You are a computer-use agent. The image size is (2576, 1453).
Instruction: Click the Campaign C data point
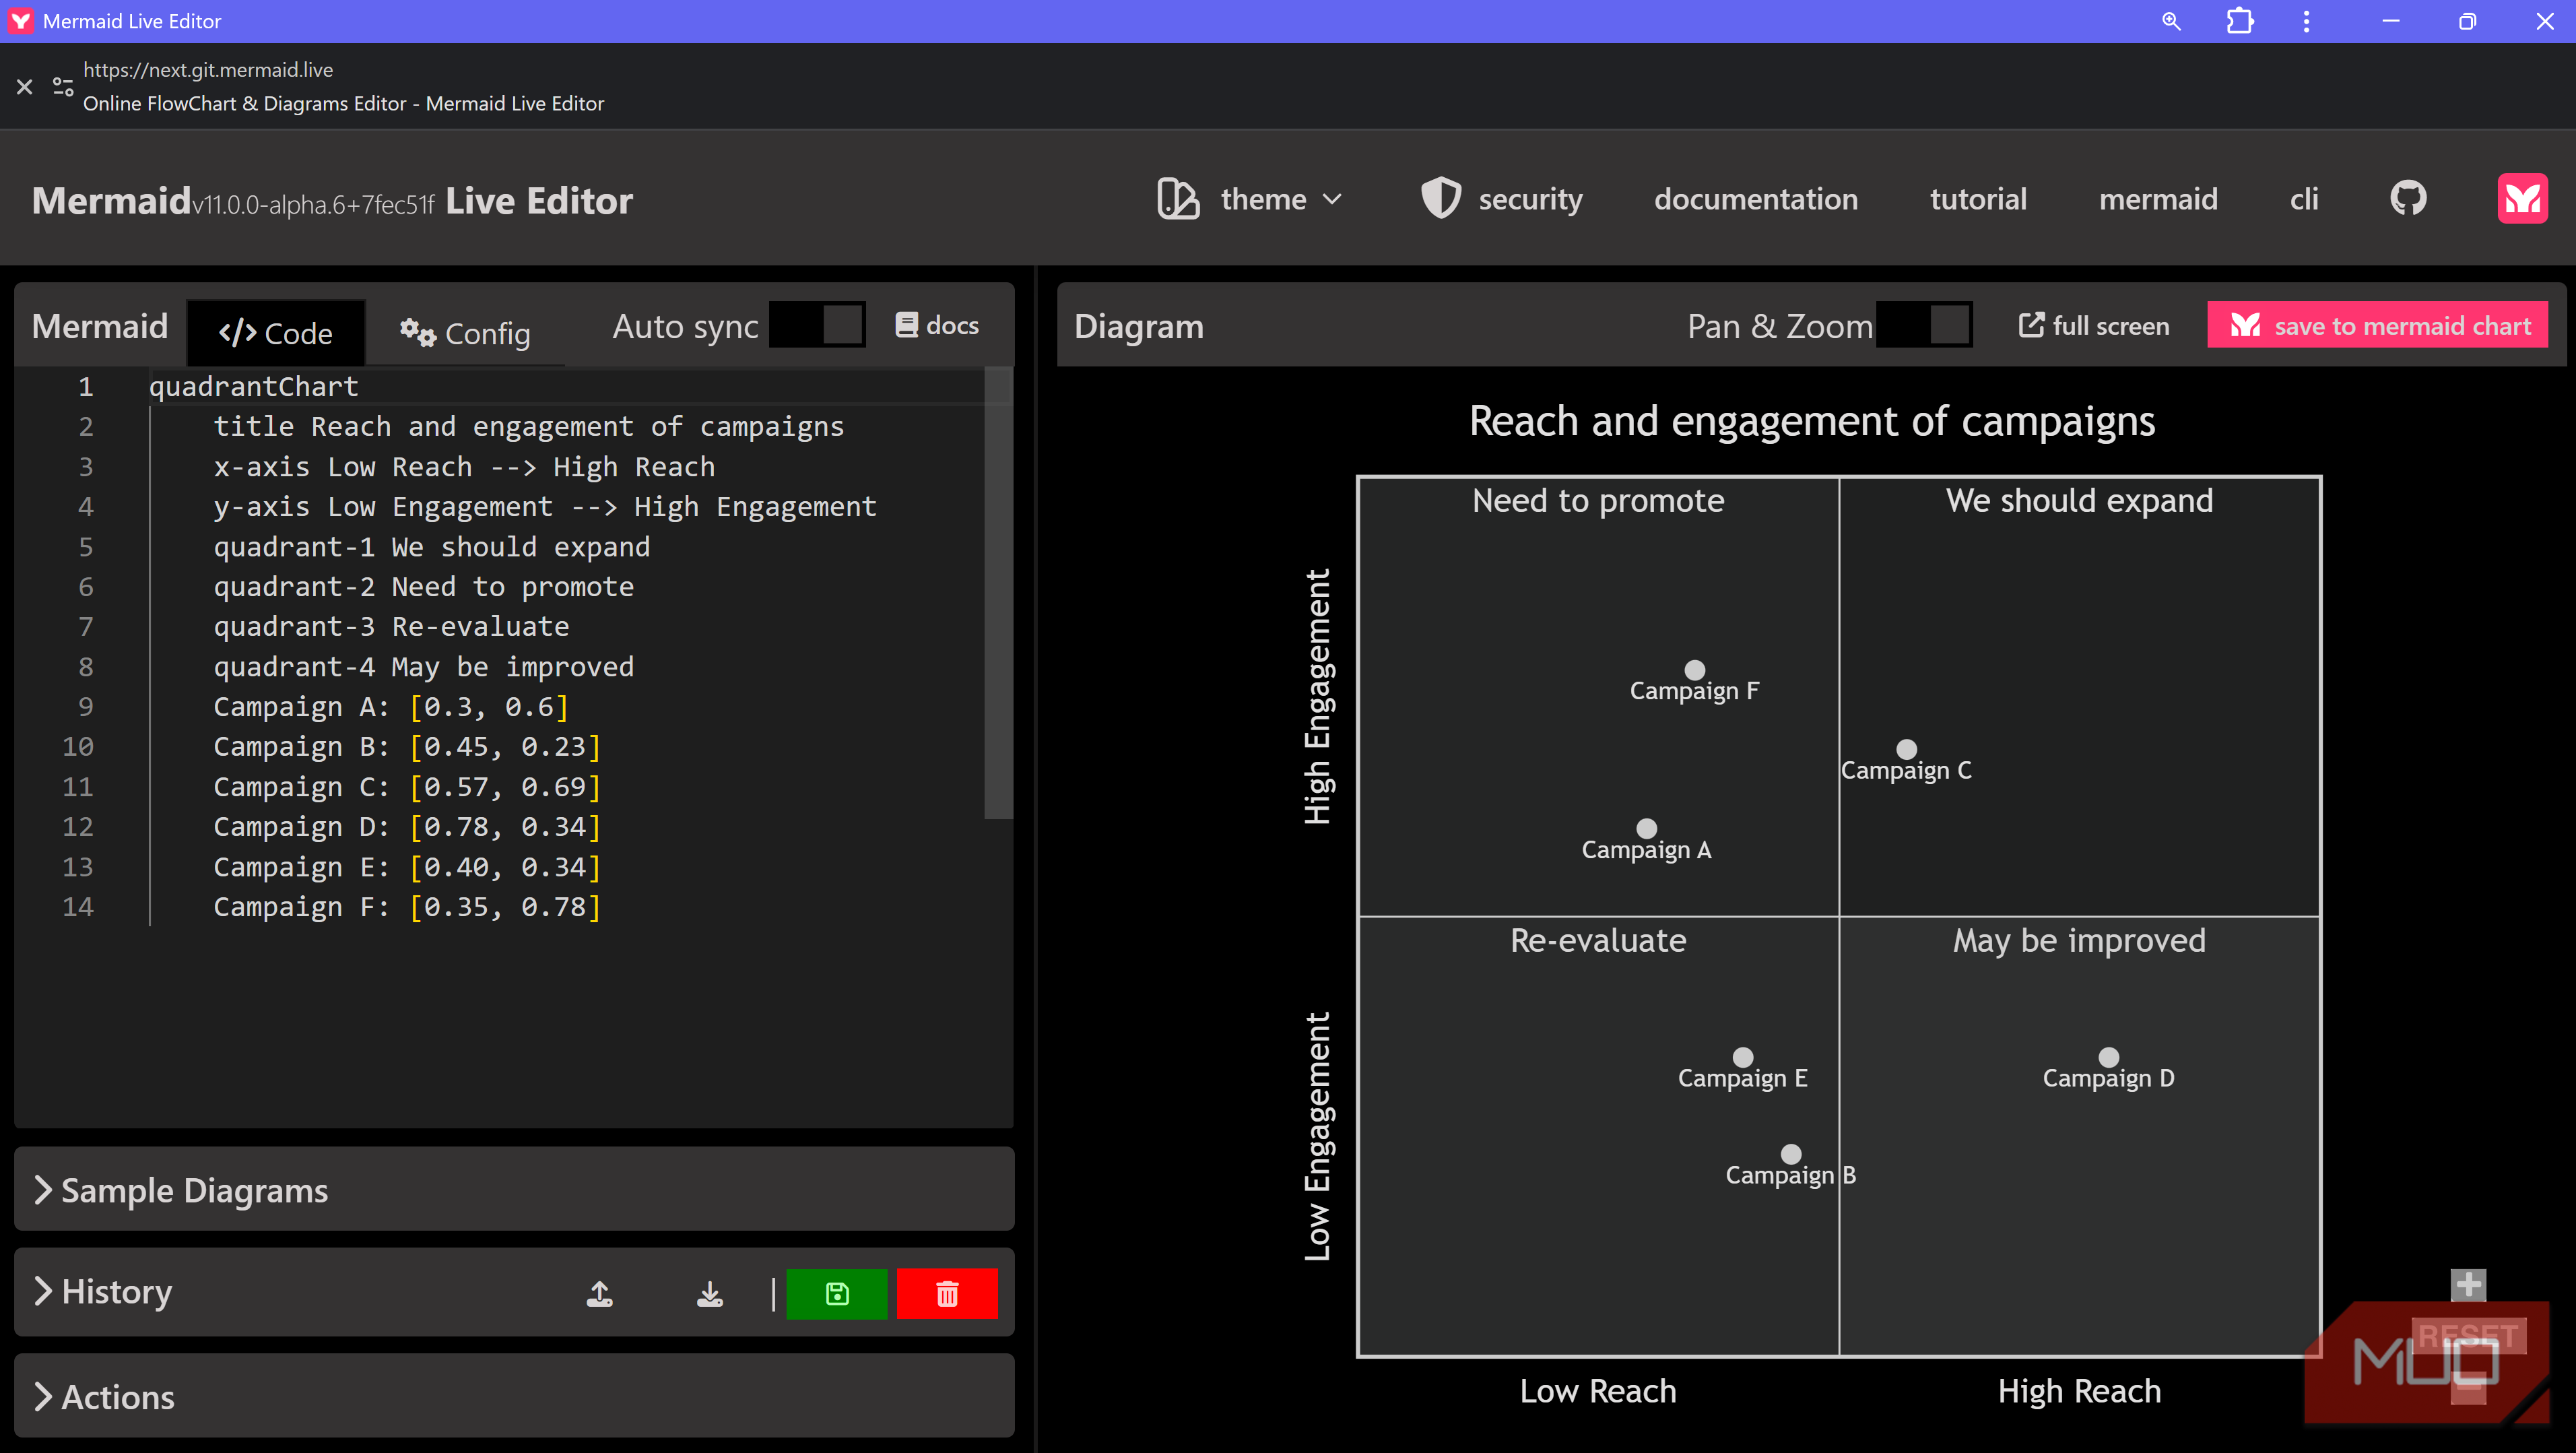click(1906, 749)
